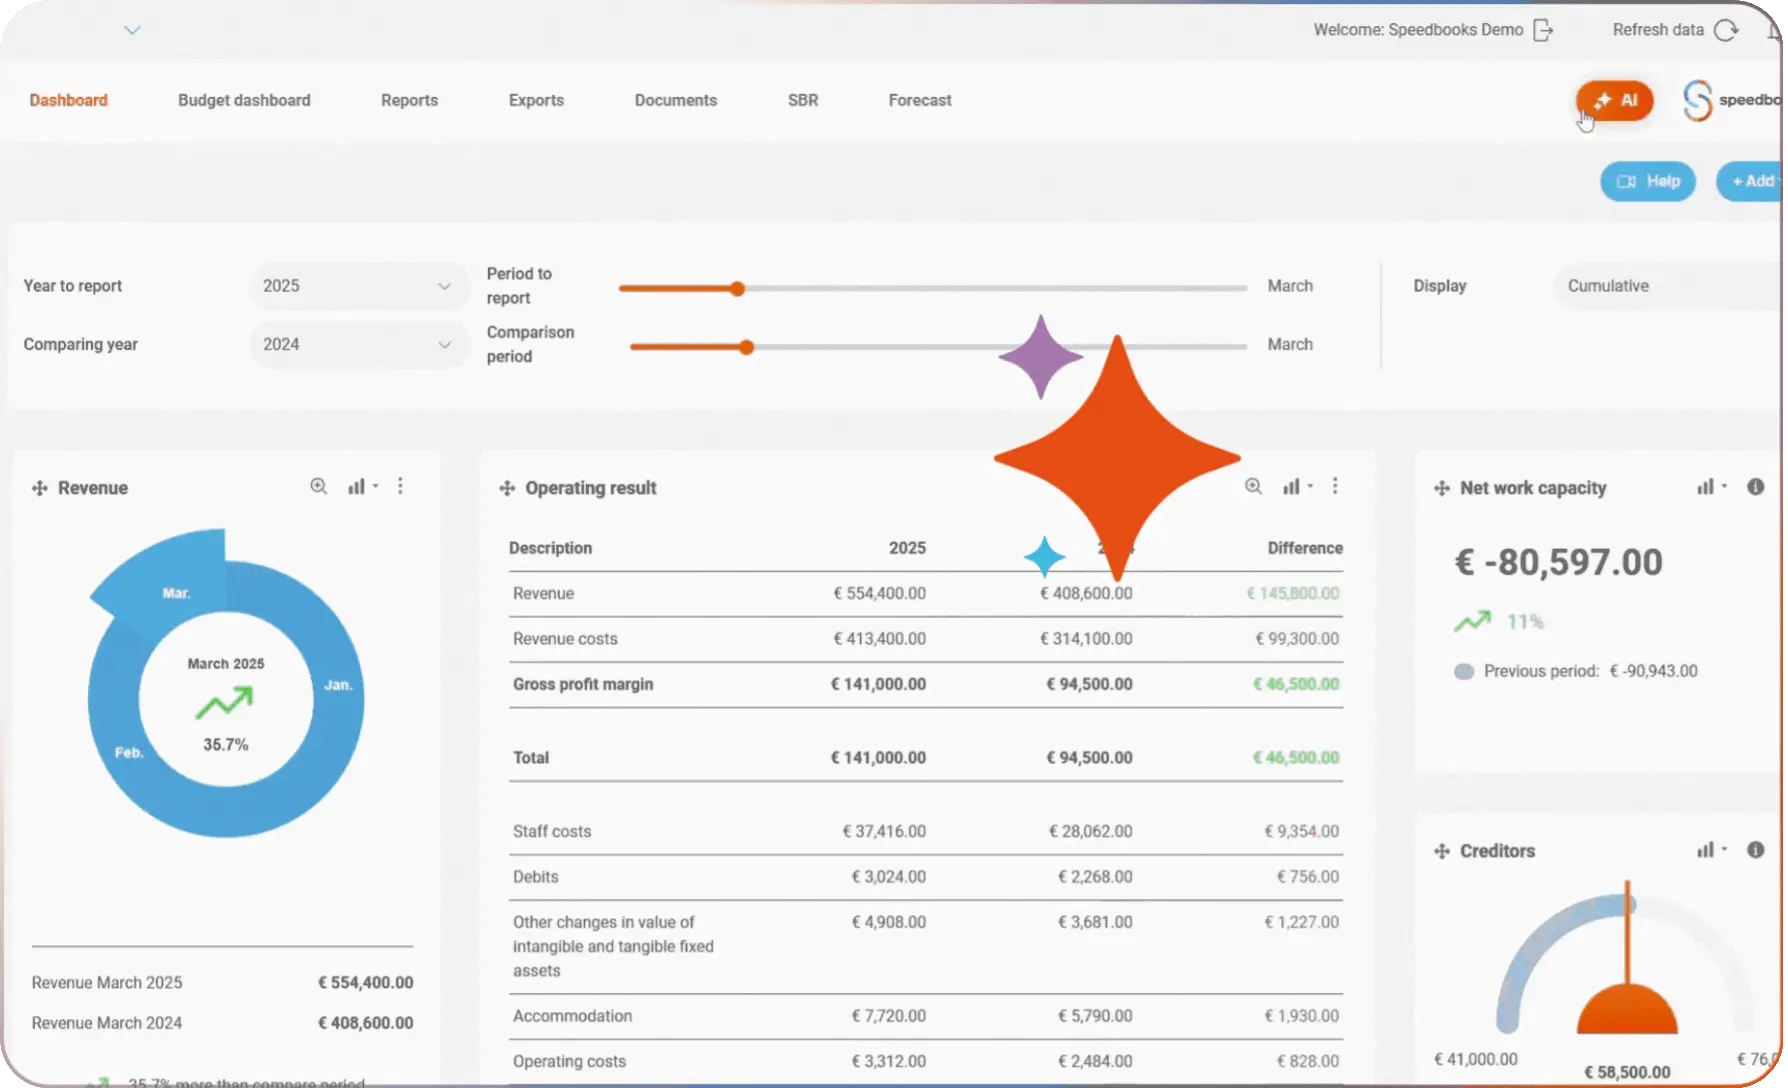Viewport: 1788px width, 1088px height.
Task: Click the Creditors gauge needle
Action: click(x=1627, y=932)
